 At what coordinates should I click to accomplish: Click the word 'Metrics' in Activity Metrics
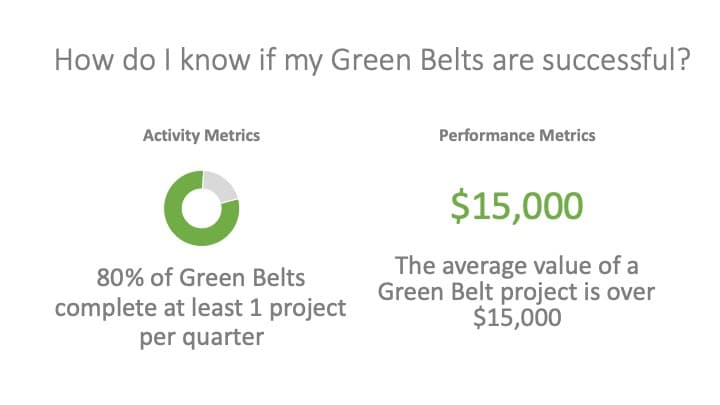[x=232, y=135]
